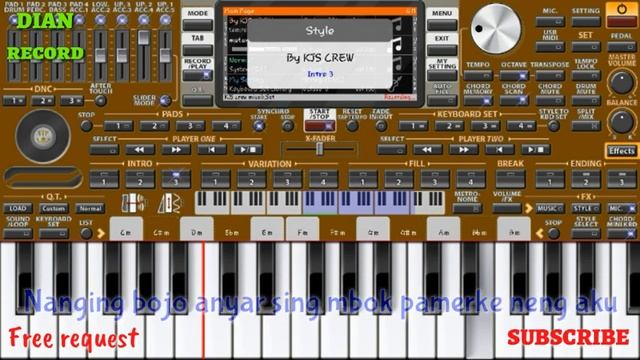This screenshot has width=640, height=360.
Task: Click the Cm chord pad
Action: pos(126,229)
